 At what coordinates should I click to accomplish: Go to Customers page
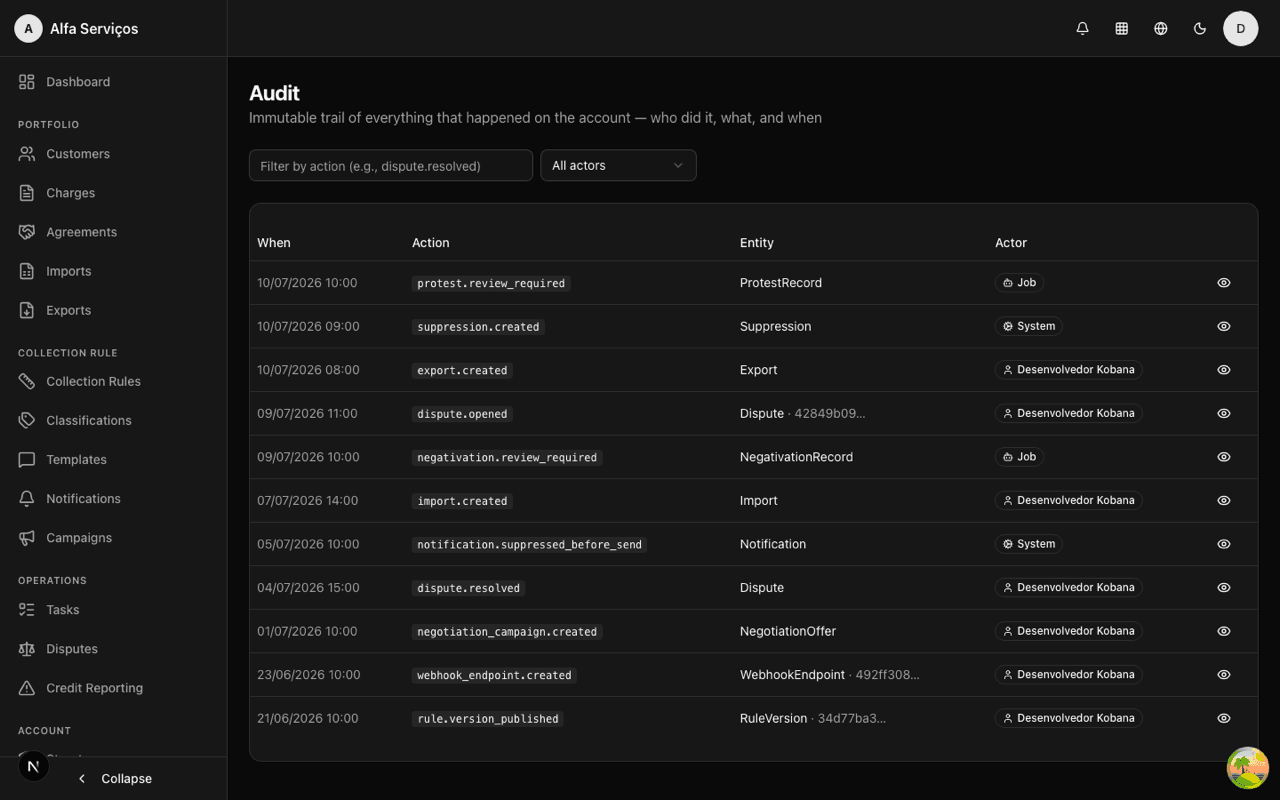click(x=113, y=154)
